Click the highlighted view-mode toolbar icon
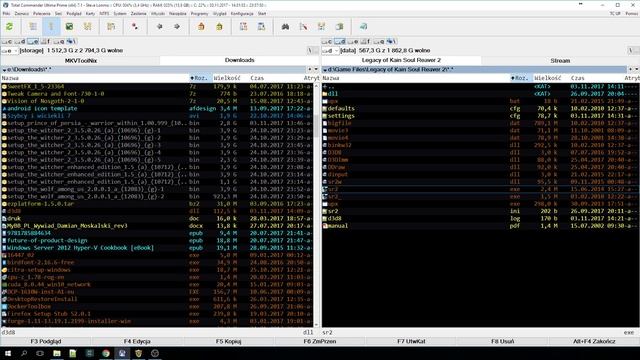 [51, 27]
